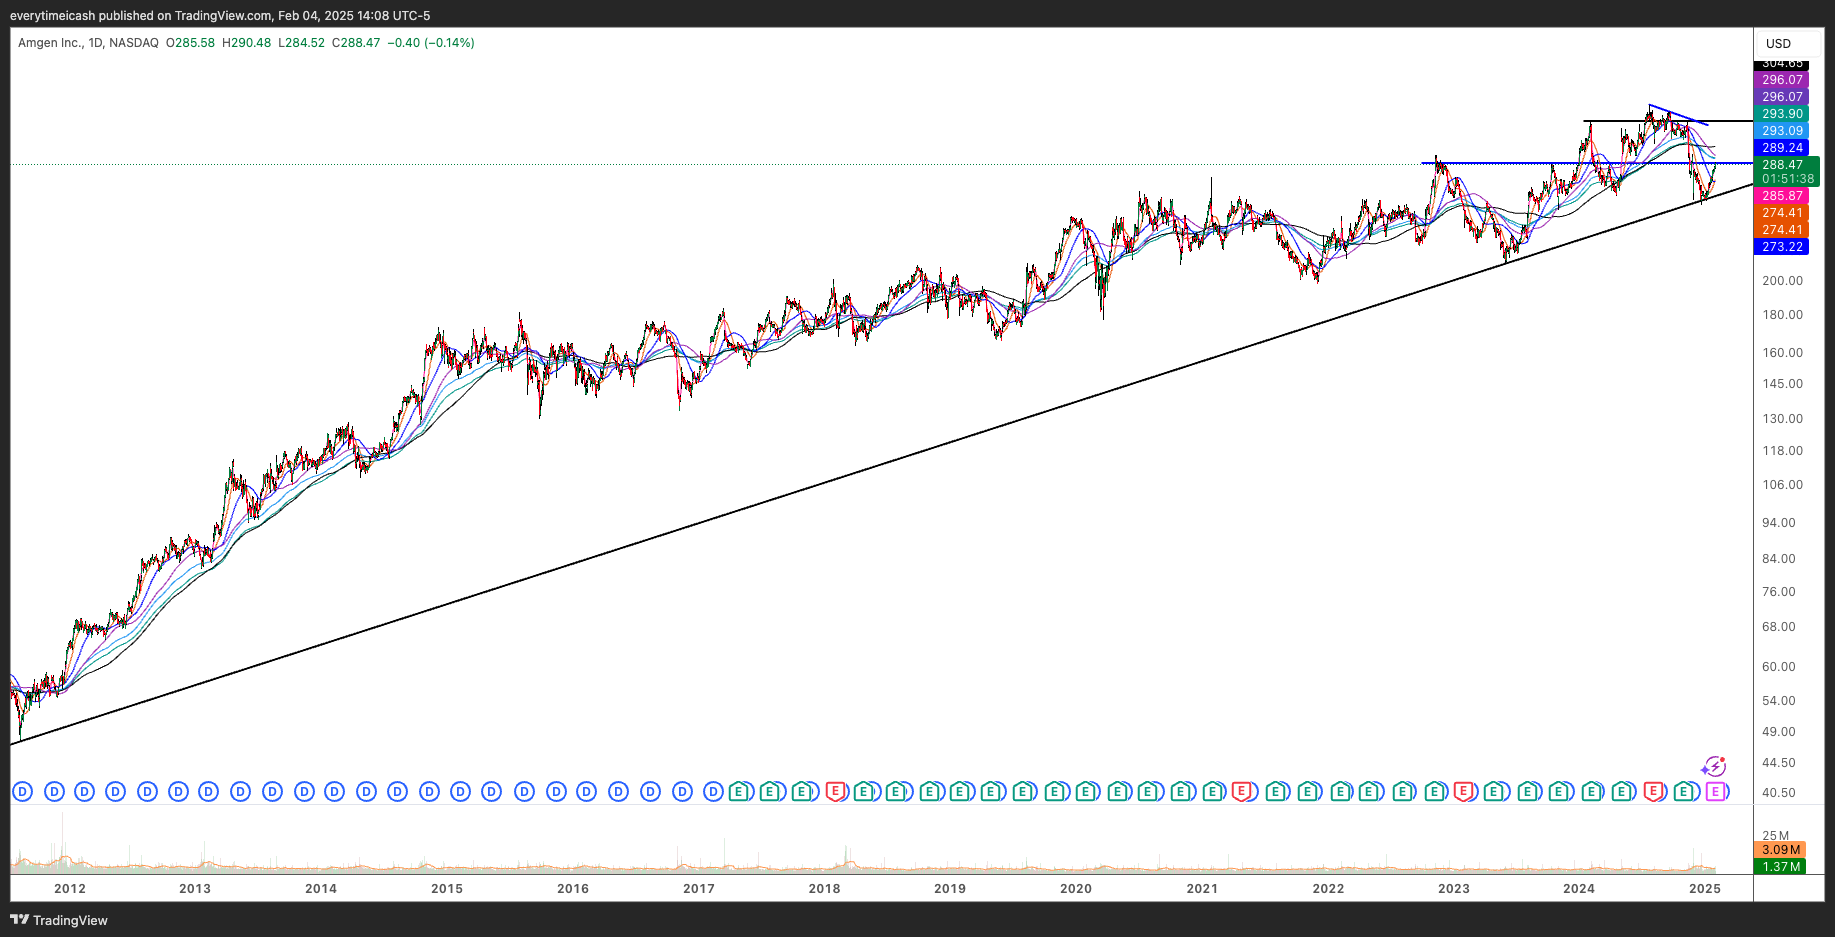Click the 106.00 price axis label
Image resolution: width=1835 pixels, height=937 pixels.
(1782, 485)
